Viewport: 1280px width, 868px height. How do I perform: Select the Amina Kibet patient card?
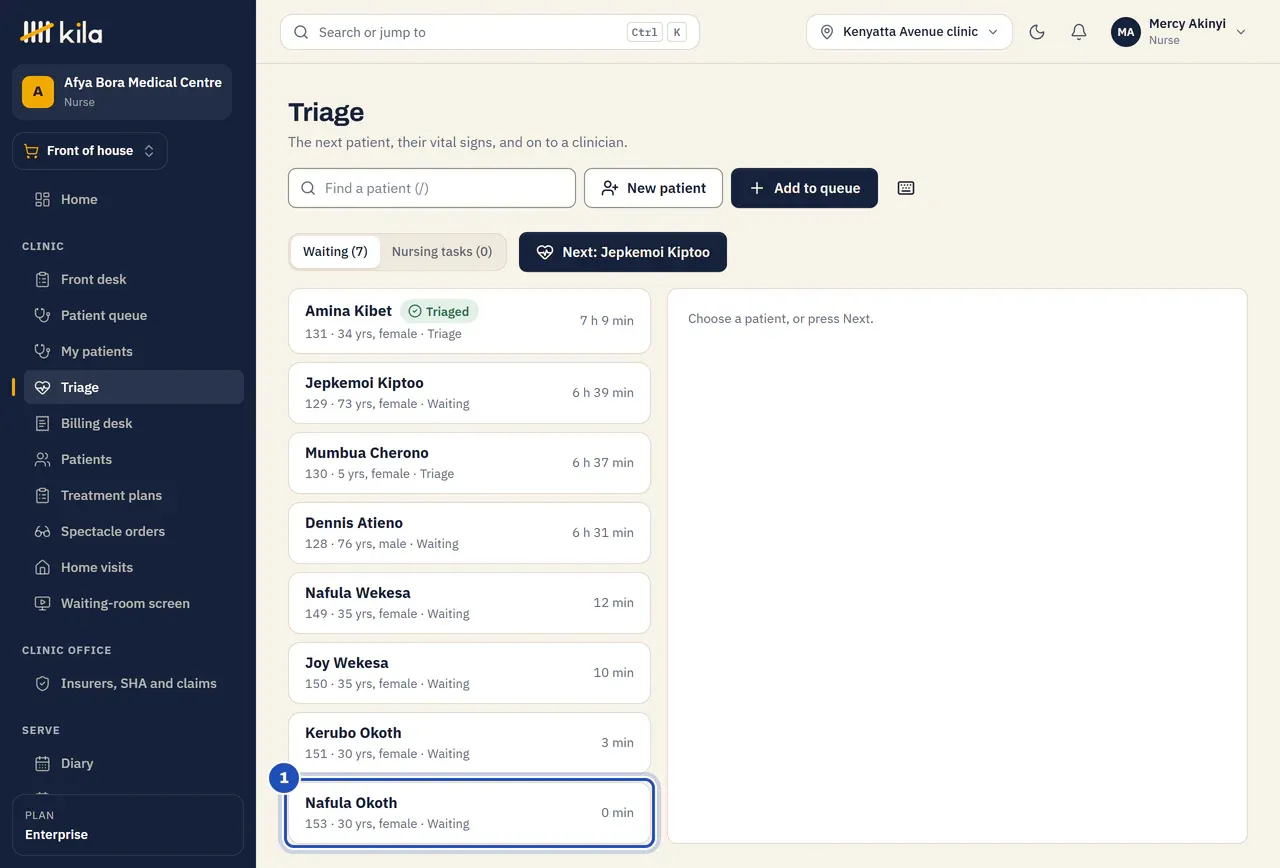pos(469,321)
